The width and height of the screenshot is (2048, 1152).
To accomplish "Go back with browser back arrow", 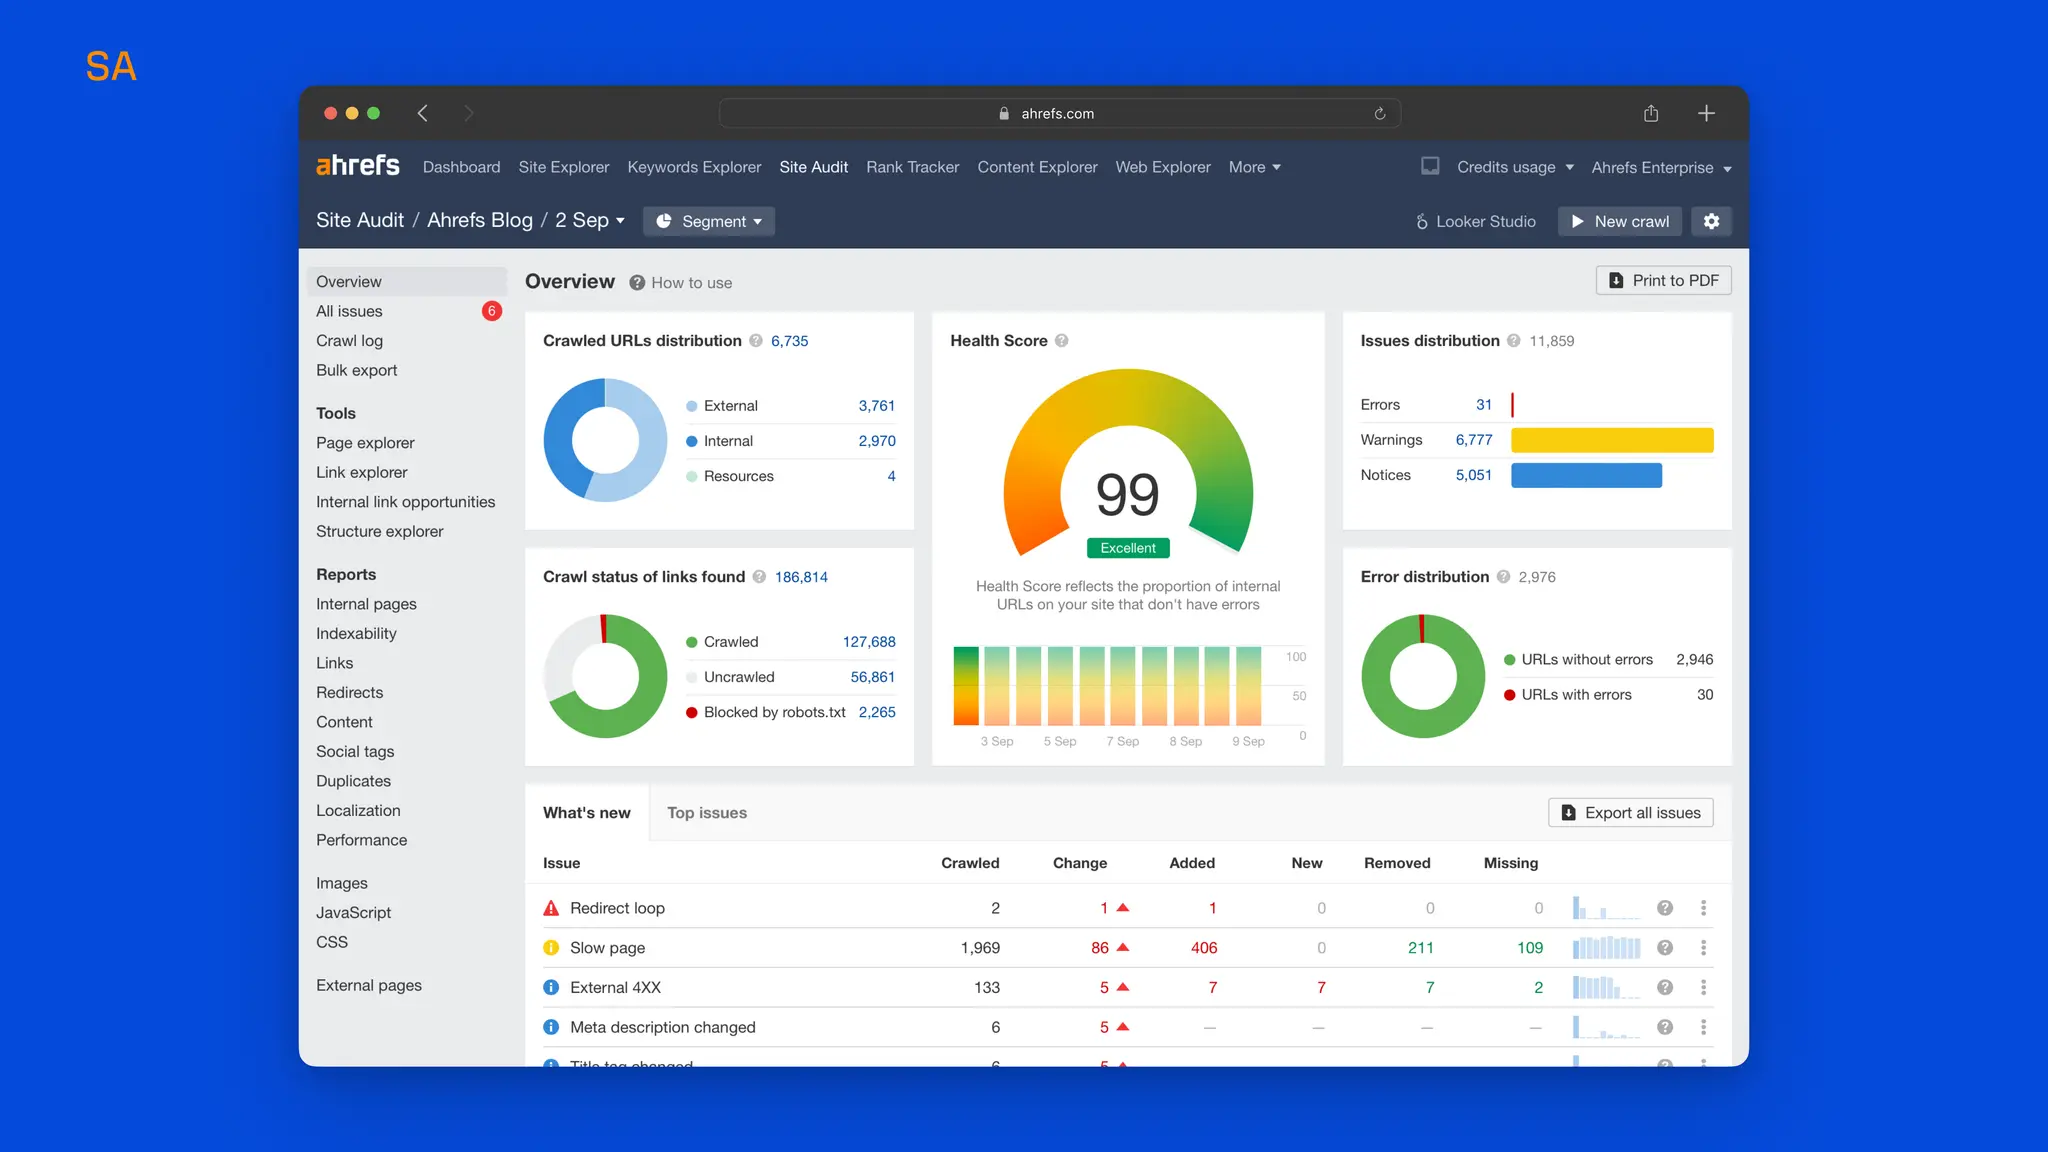I will pos(423,114).
